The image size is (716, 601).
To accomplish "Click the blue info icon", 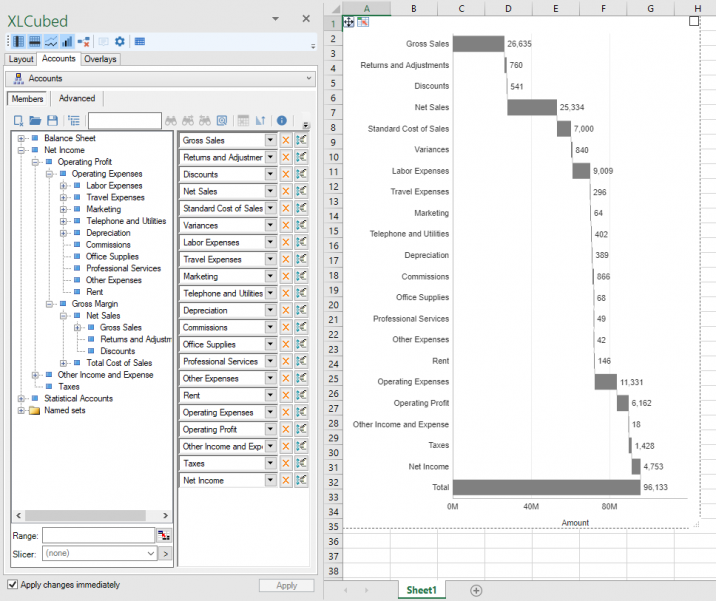I will (x=282, y=121).
